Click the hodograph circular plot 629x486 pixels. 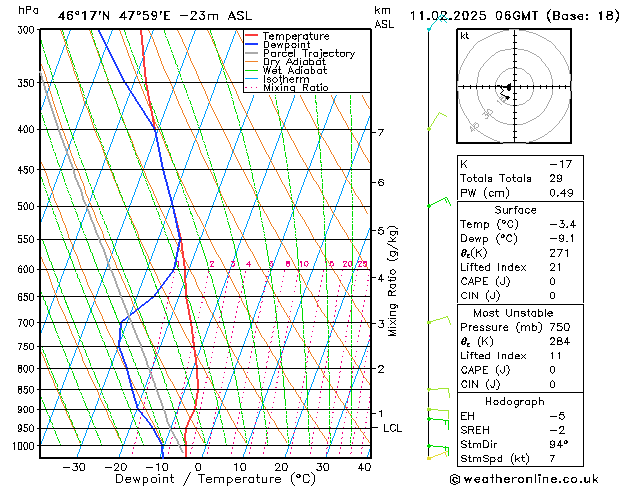tap(509, 88)
